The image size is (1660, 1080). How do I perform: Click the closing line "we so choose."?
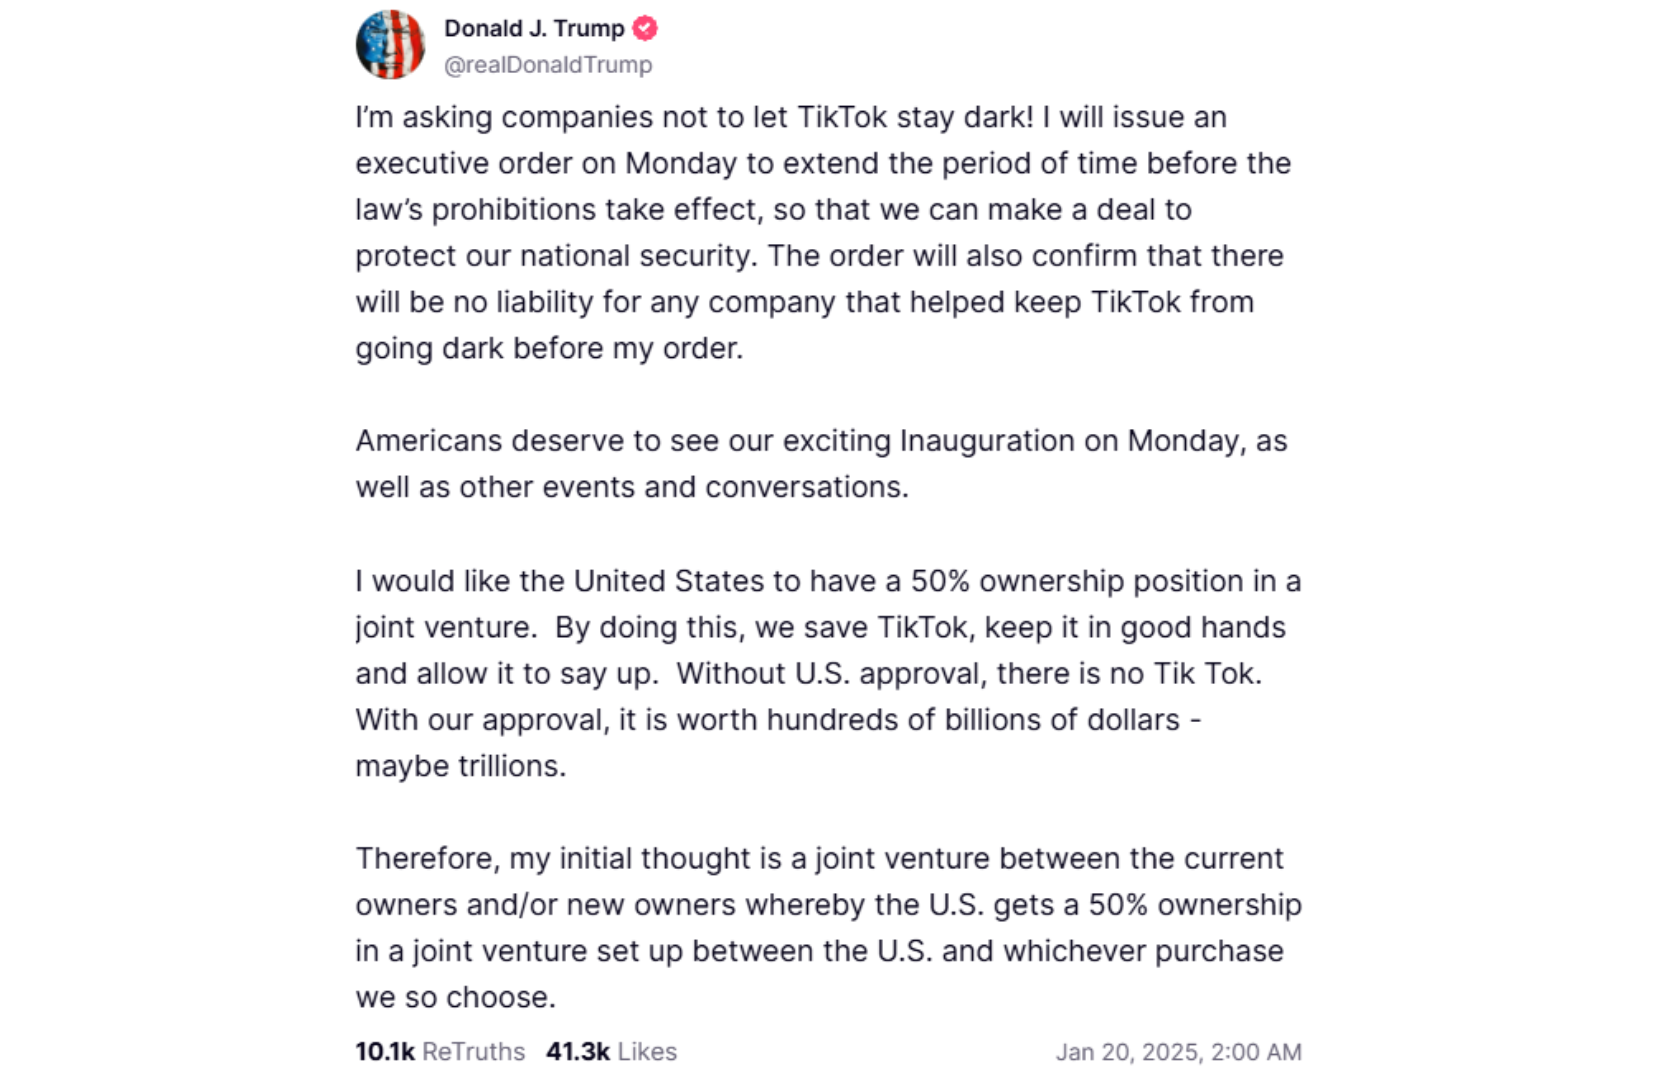[x=455, y=997]
